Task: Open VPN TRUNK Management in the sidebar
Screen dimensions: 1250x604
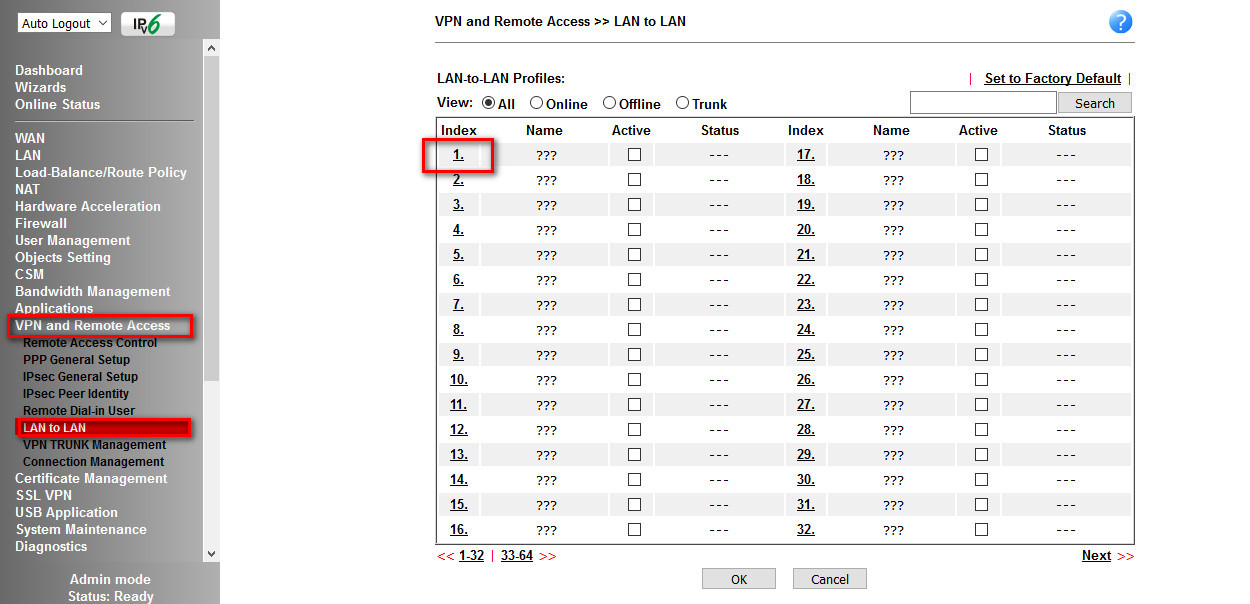Action: 94,445
